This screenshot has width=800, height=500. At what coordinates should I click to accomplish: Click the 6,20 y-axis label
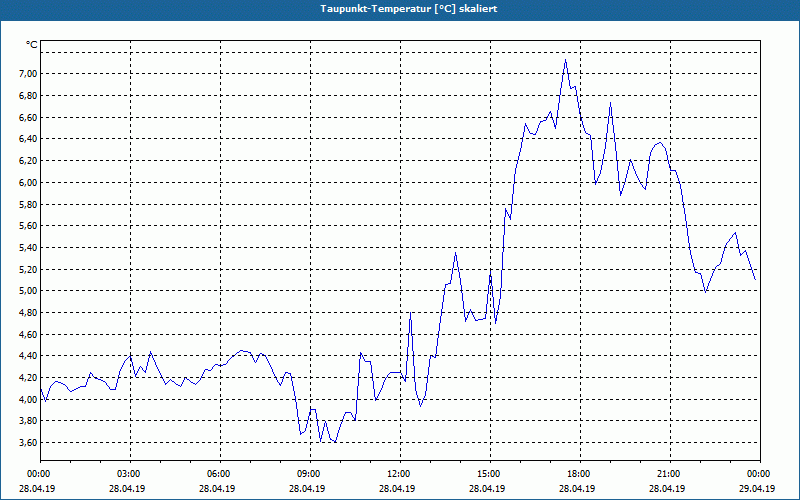(29, 161)
